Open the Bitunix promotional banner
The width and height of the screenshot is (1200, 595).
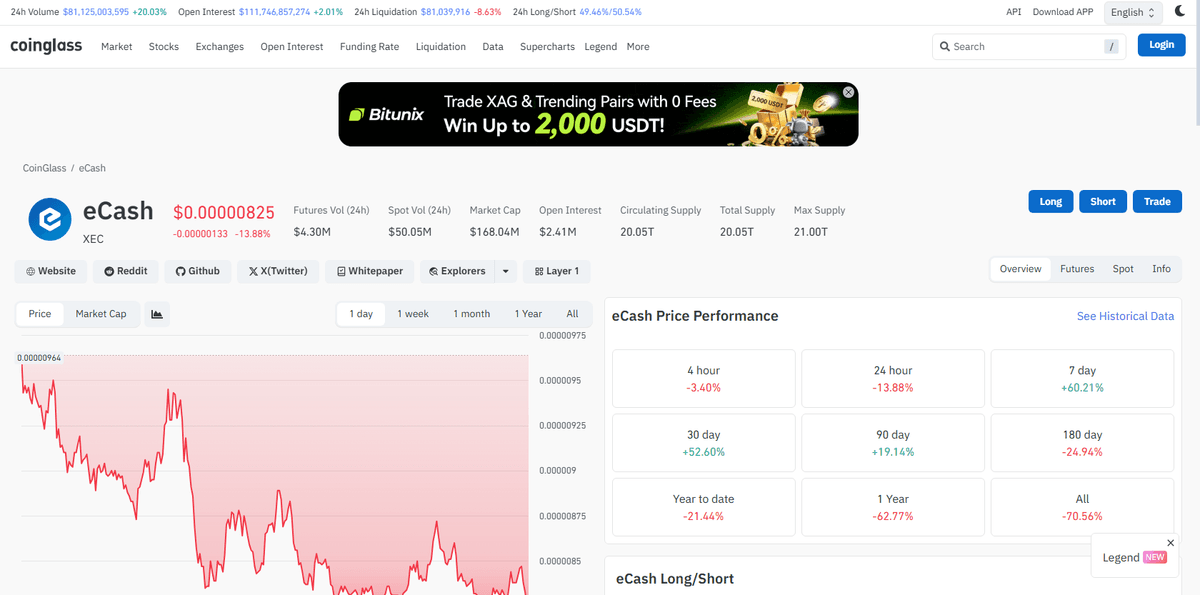click(598, 114)
